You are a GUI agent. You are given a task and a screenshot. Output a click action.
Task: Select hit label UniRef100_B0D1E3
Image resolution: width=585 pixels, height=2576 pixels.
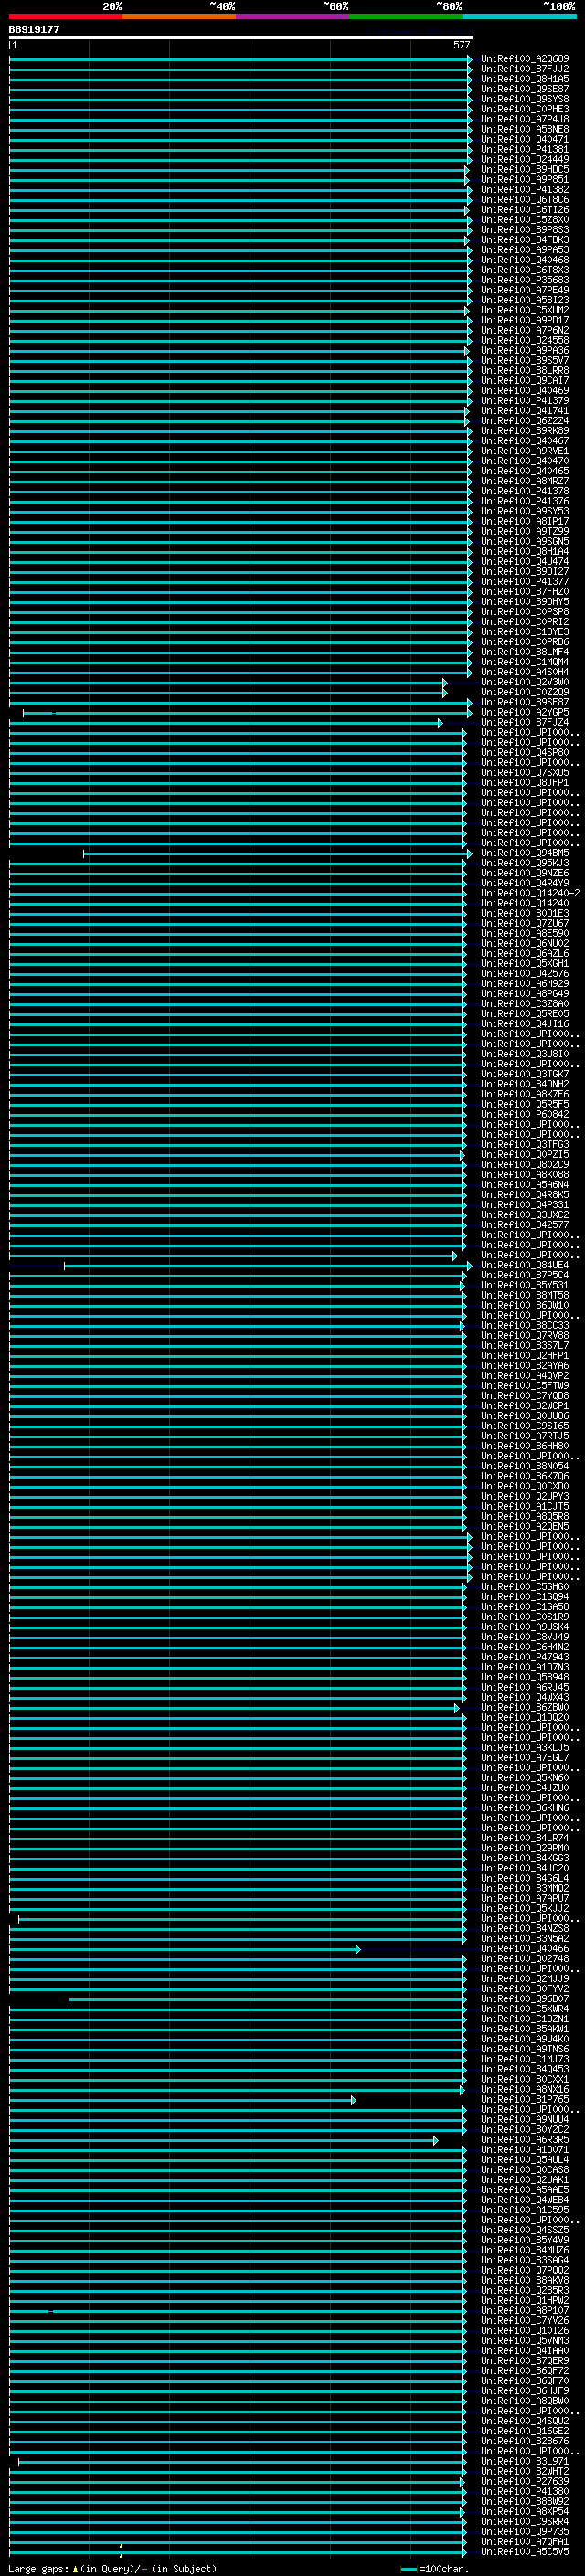coord(525,913)
